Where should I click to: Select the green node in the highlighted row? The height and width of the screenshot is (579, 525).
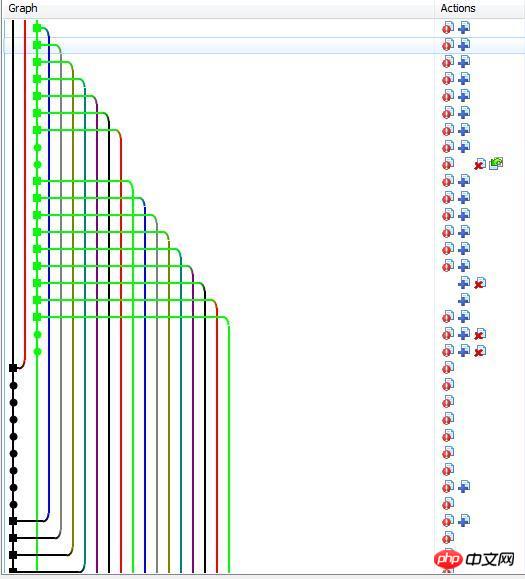pos(37,45)
